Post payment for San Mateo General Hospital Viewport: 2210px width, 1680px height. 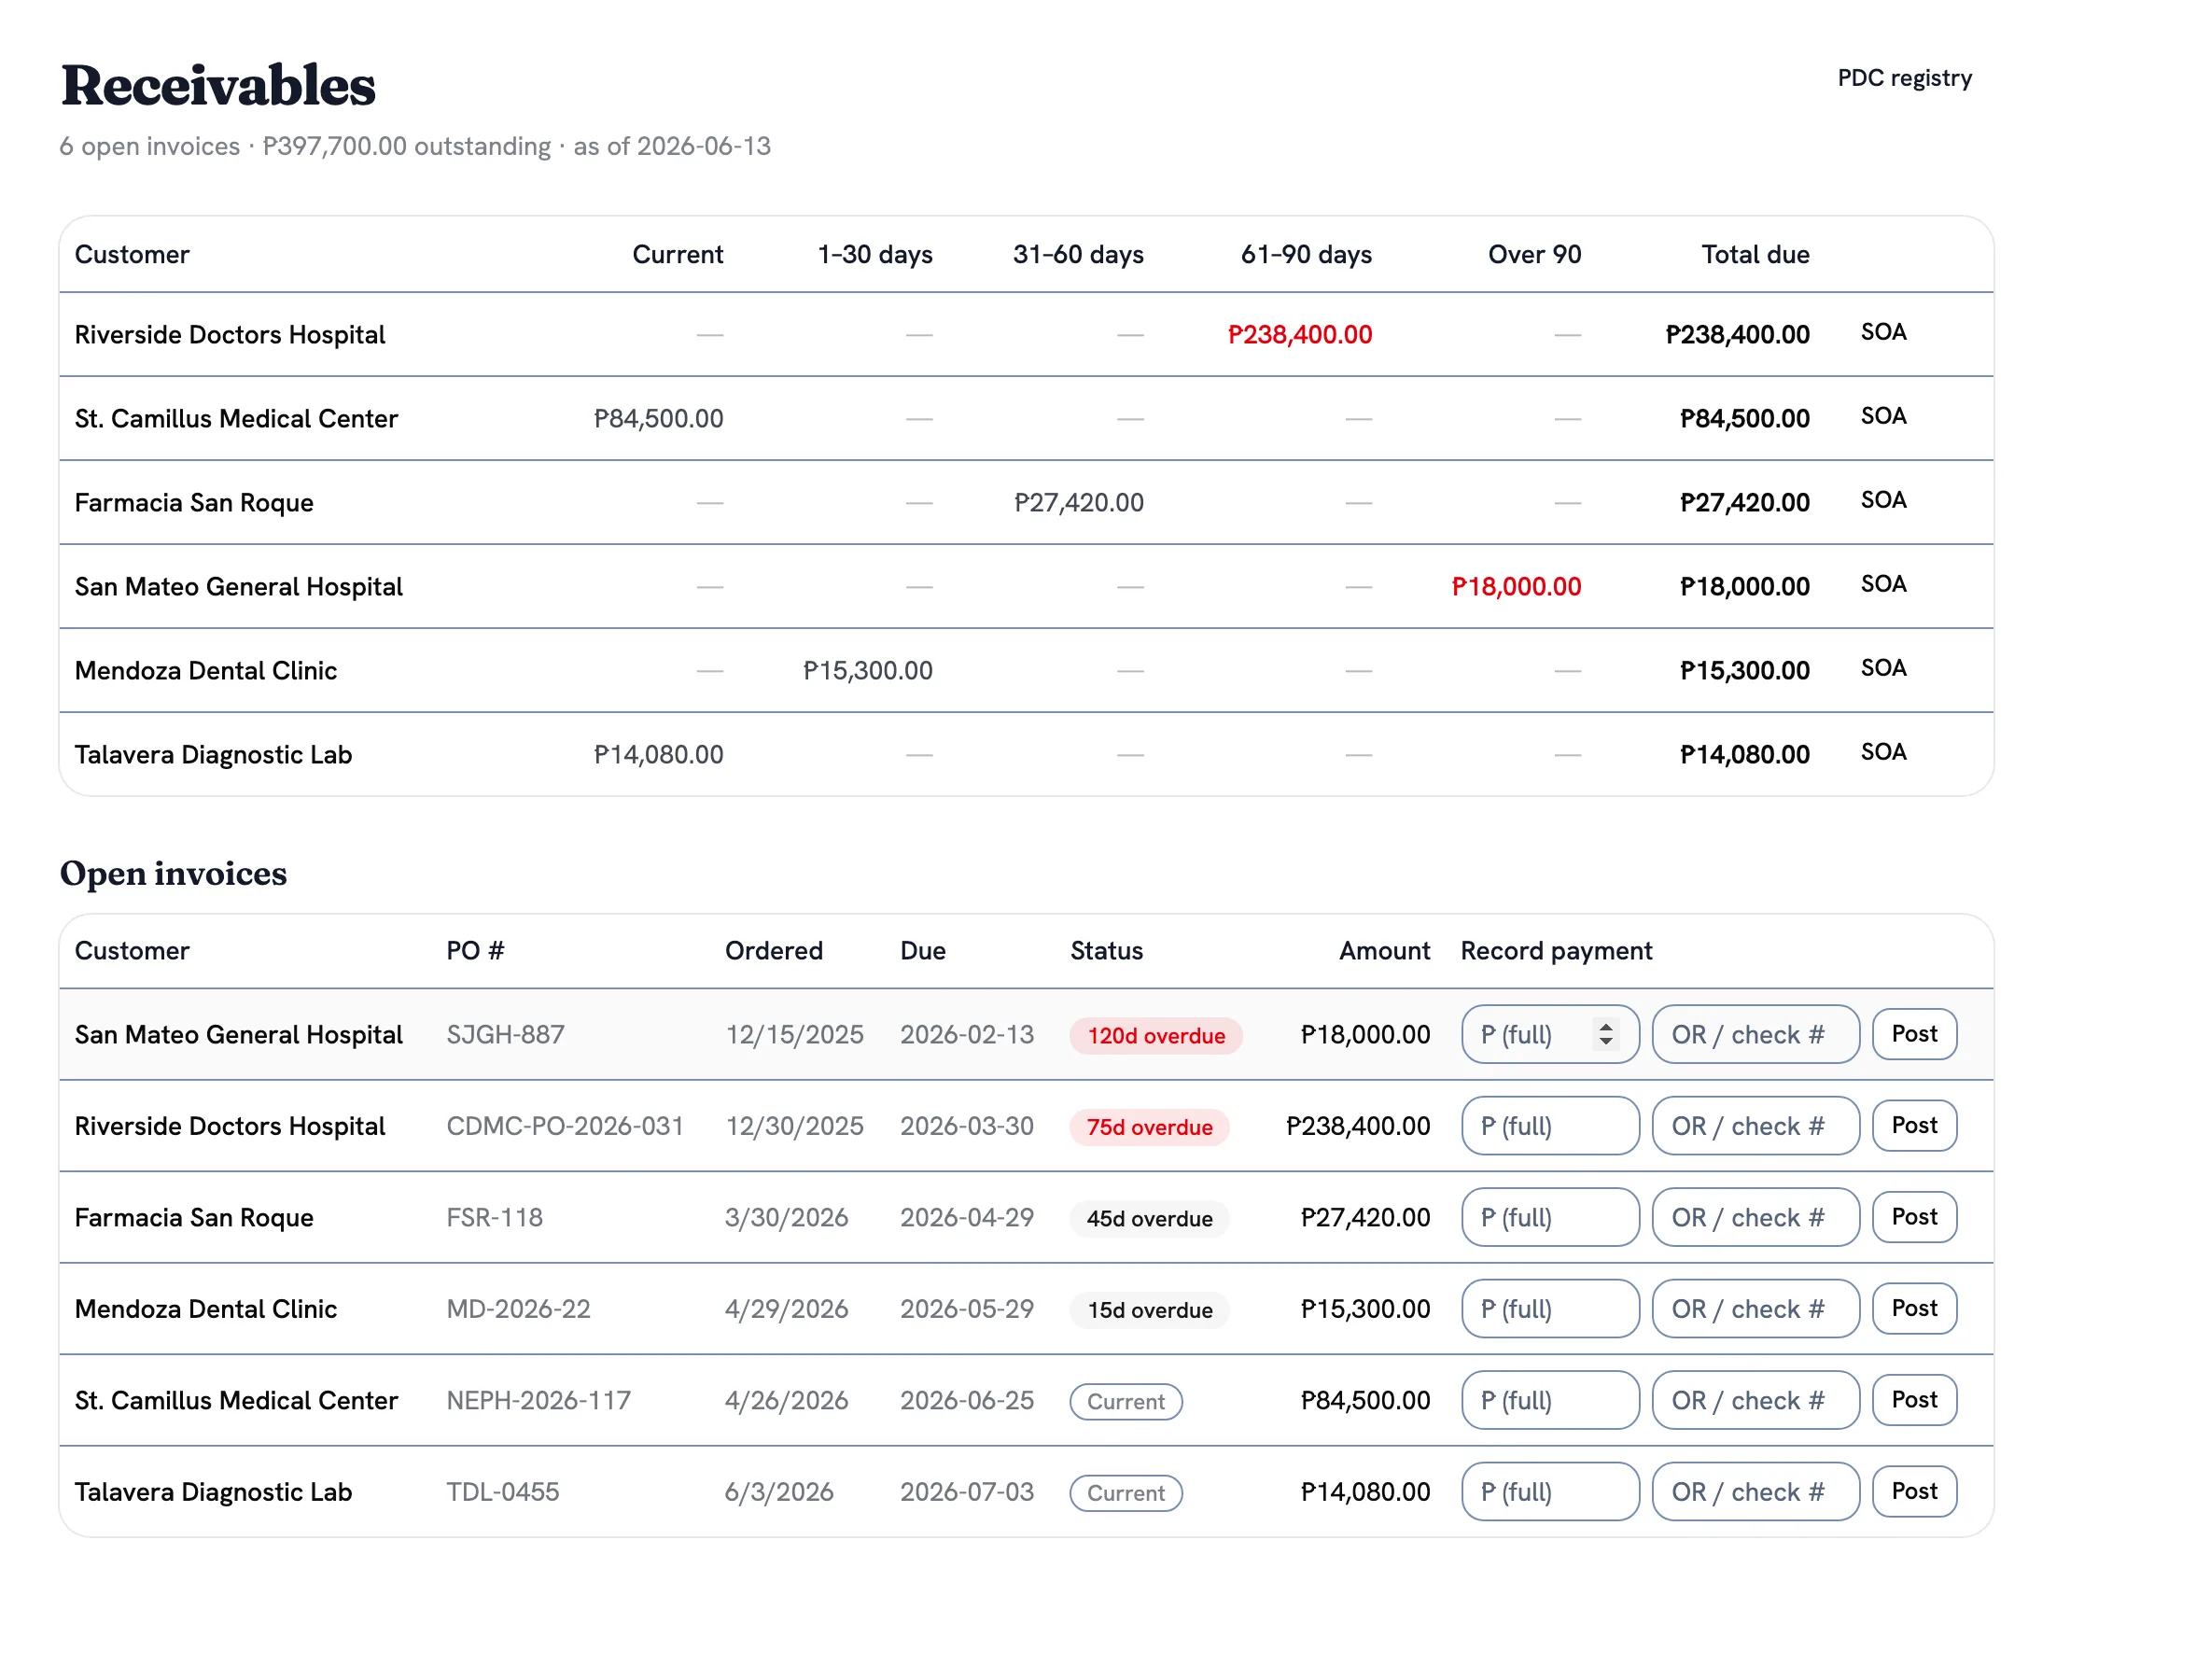click(x=1913, y=1033)
